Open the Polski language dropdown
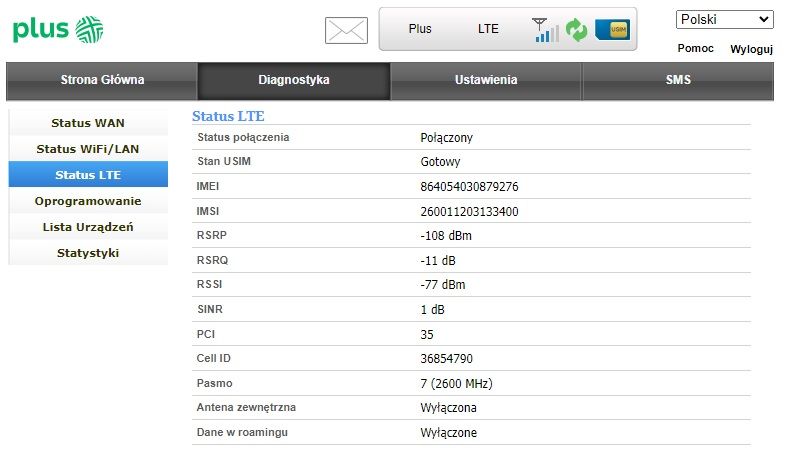The image size is (785, 472). point(724,20)
